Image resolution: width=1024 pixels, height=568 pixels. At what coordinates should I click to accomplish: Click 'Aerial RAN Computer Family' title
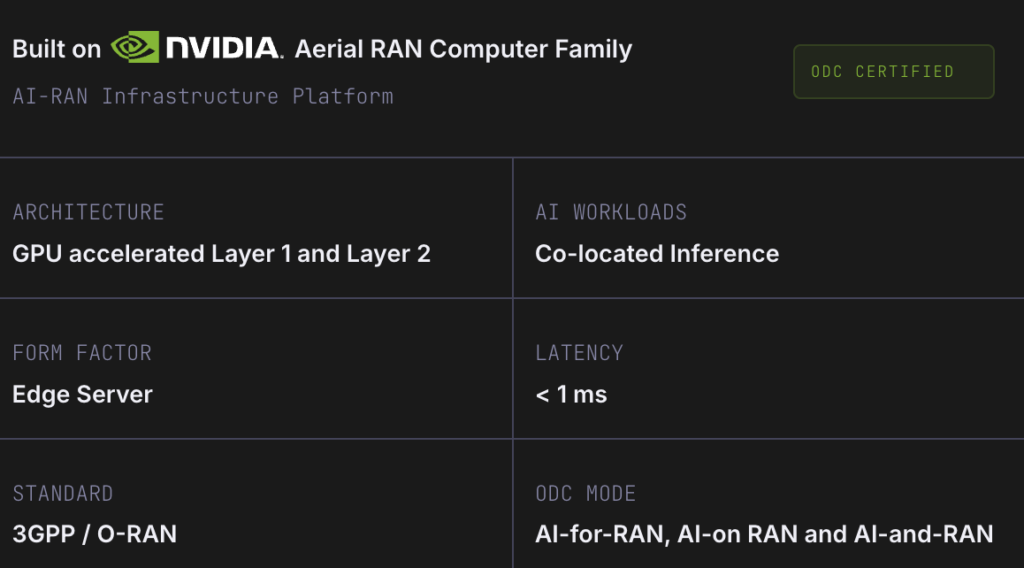click(x=463, y=49)
